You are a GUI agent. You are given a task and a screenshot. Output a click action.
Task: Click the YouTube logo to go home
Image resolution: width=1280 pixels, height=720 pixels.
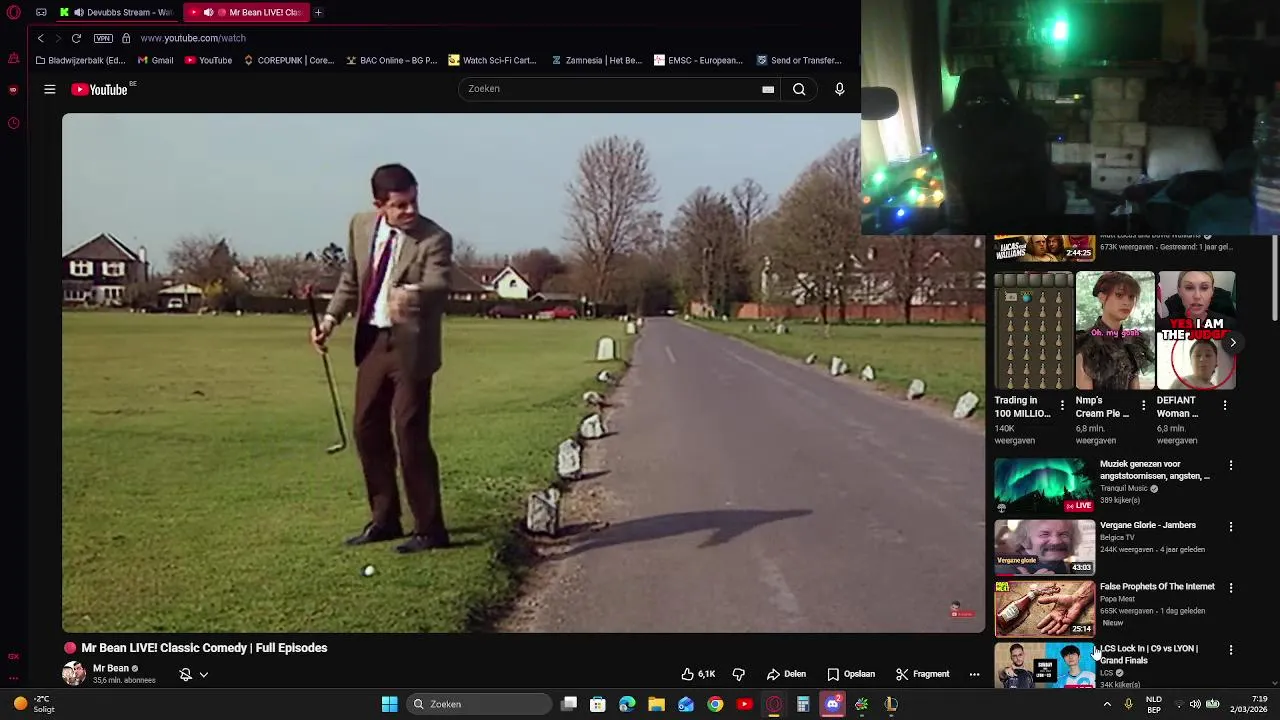click(101, 89)
